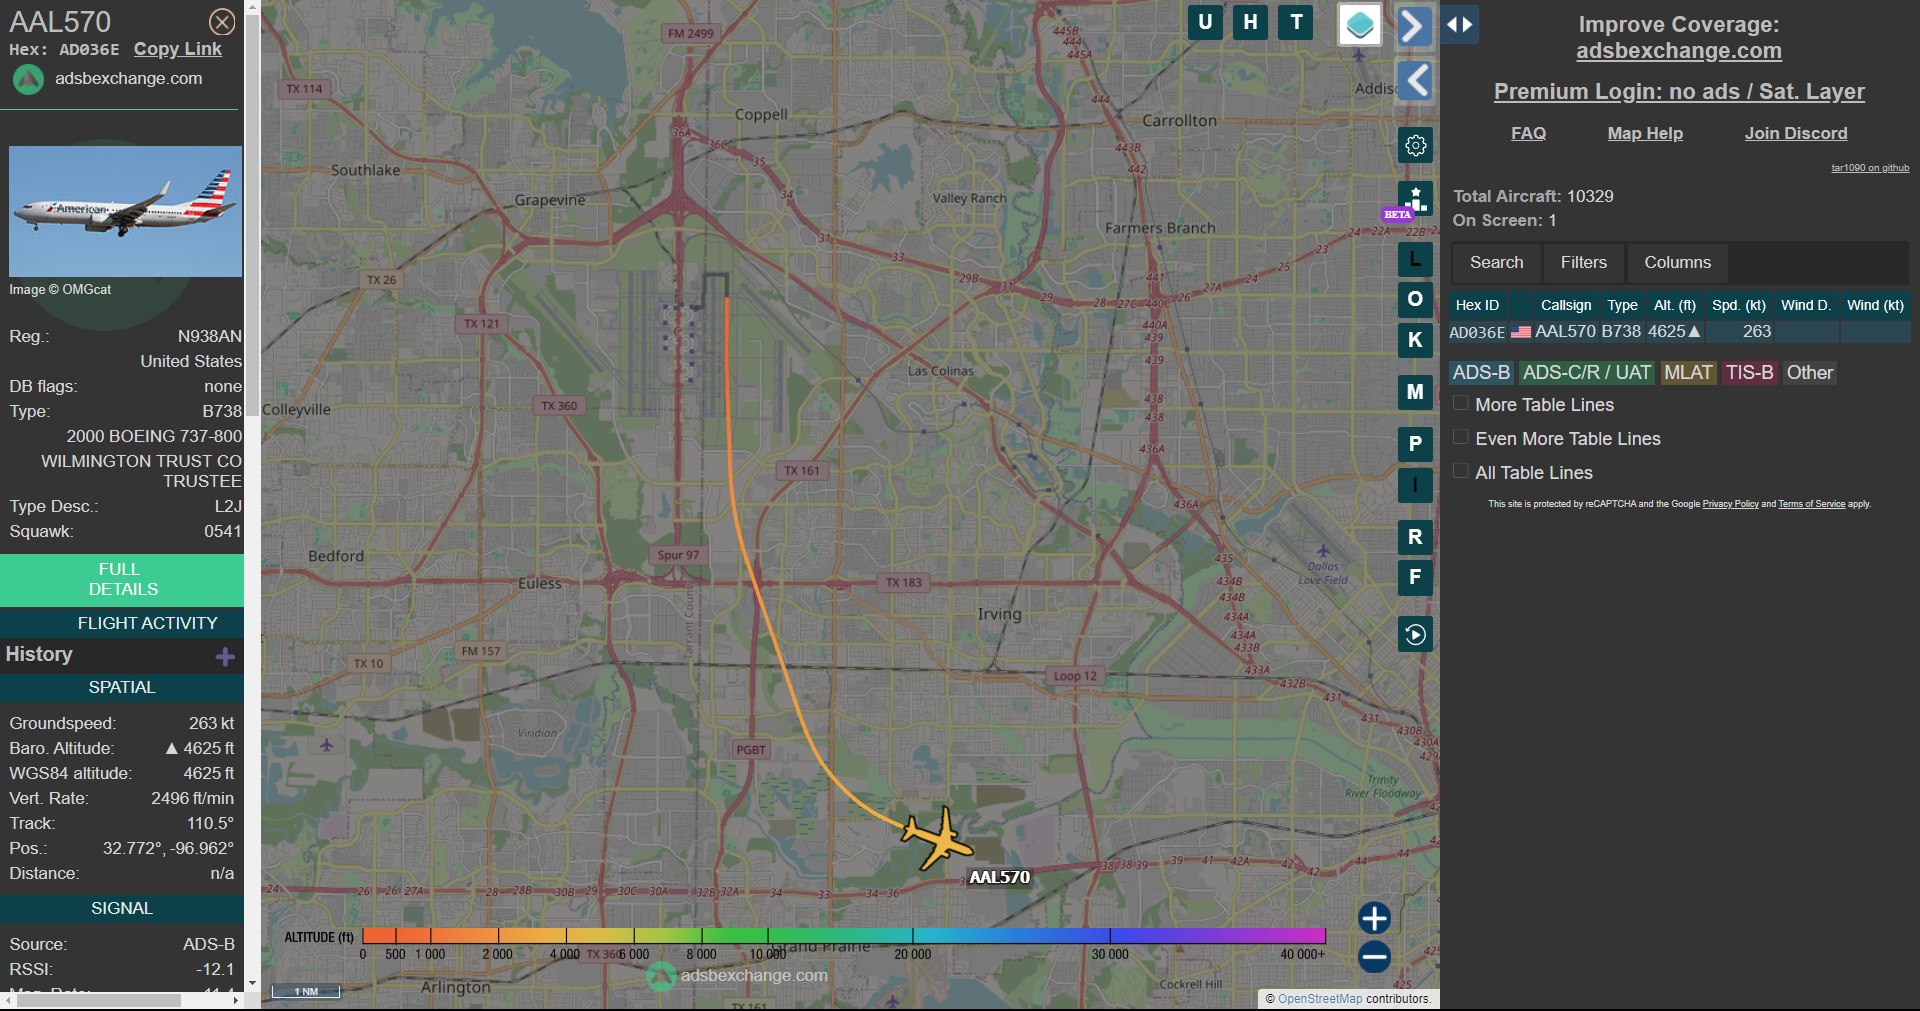Screen dimensions: 1920x1011
Task: Enable More Table Lines checkbox
Action: tap(1461, 403)
